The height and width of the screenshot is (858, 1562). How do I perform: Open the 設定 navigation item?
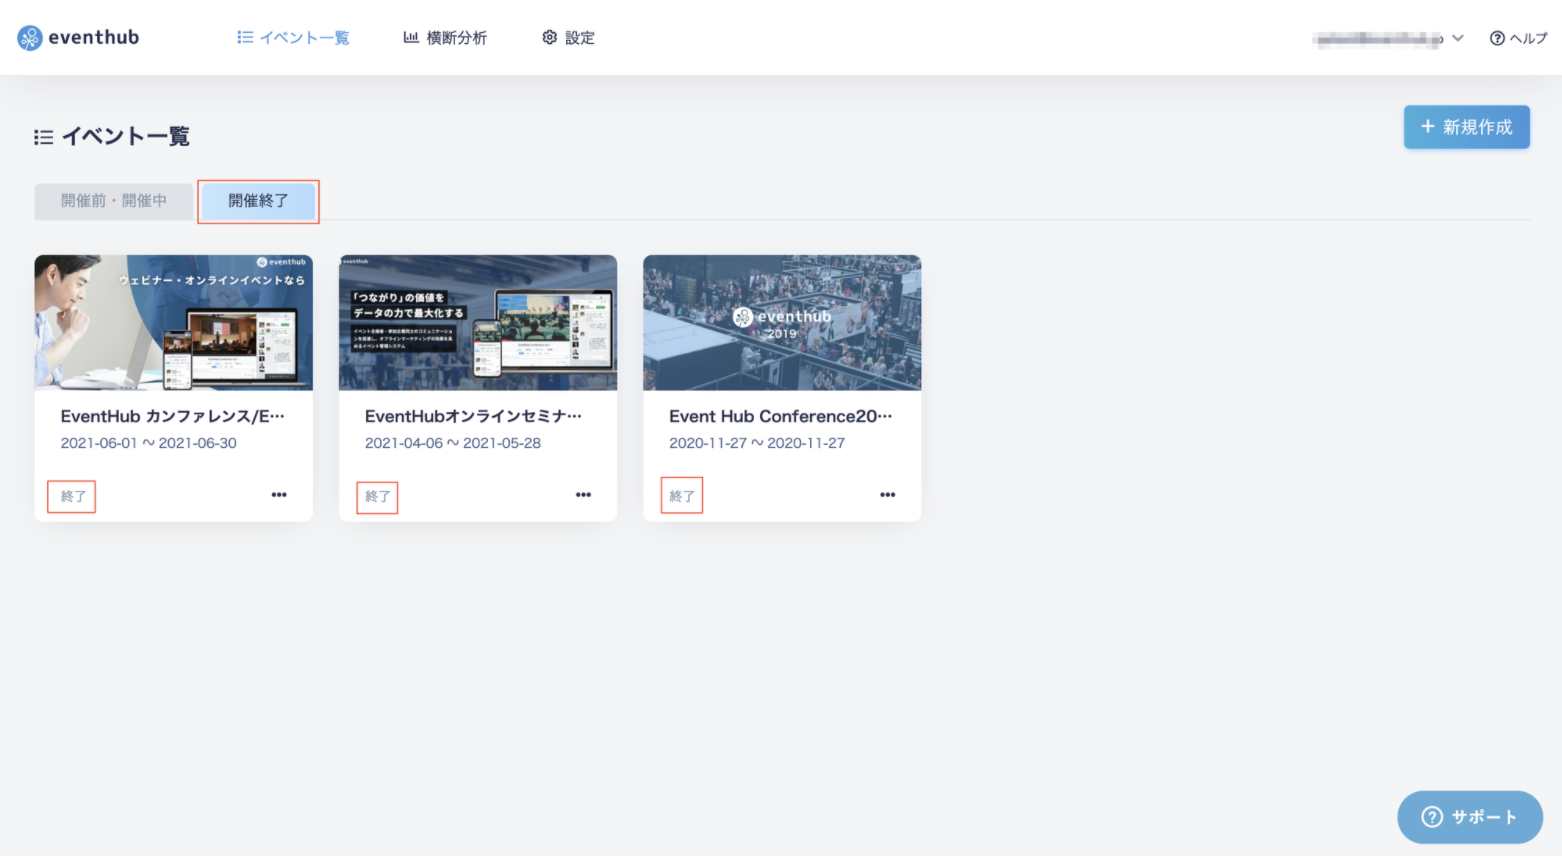568,38
